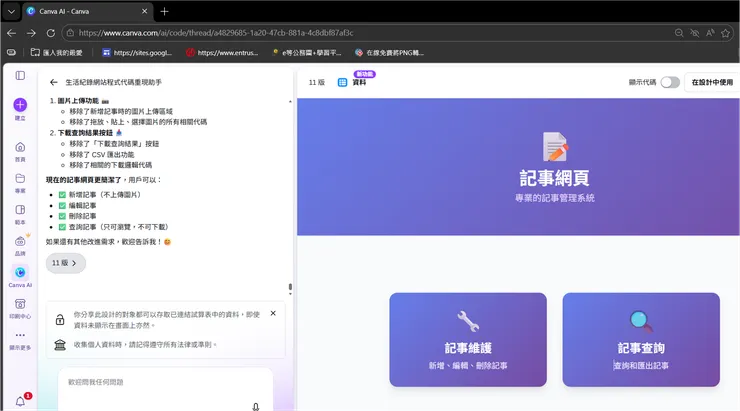Click the zoom magnifier icon in address bar
740x411 pixels.
(679, 33)
